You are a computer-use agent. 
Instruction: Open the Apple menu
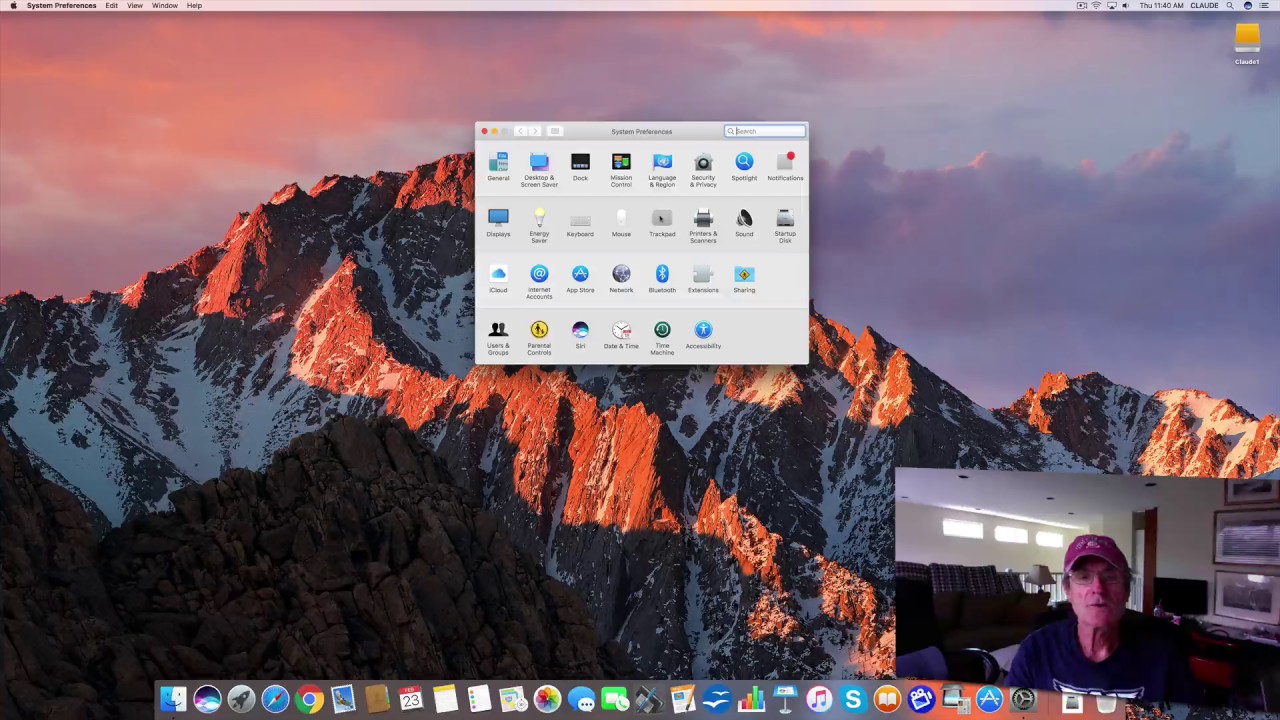[x=12, y=6]
